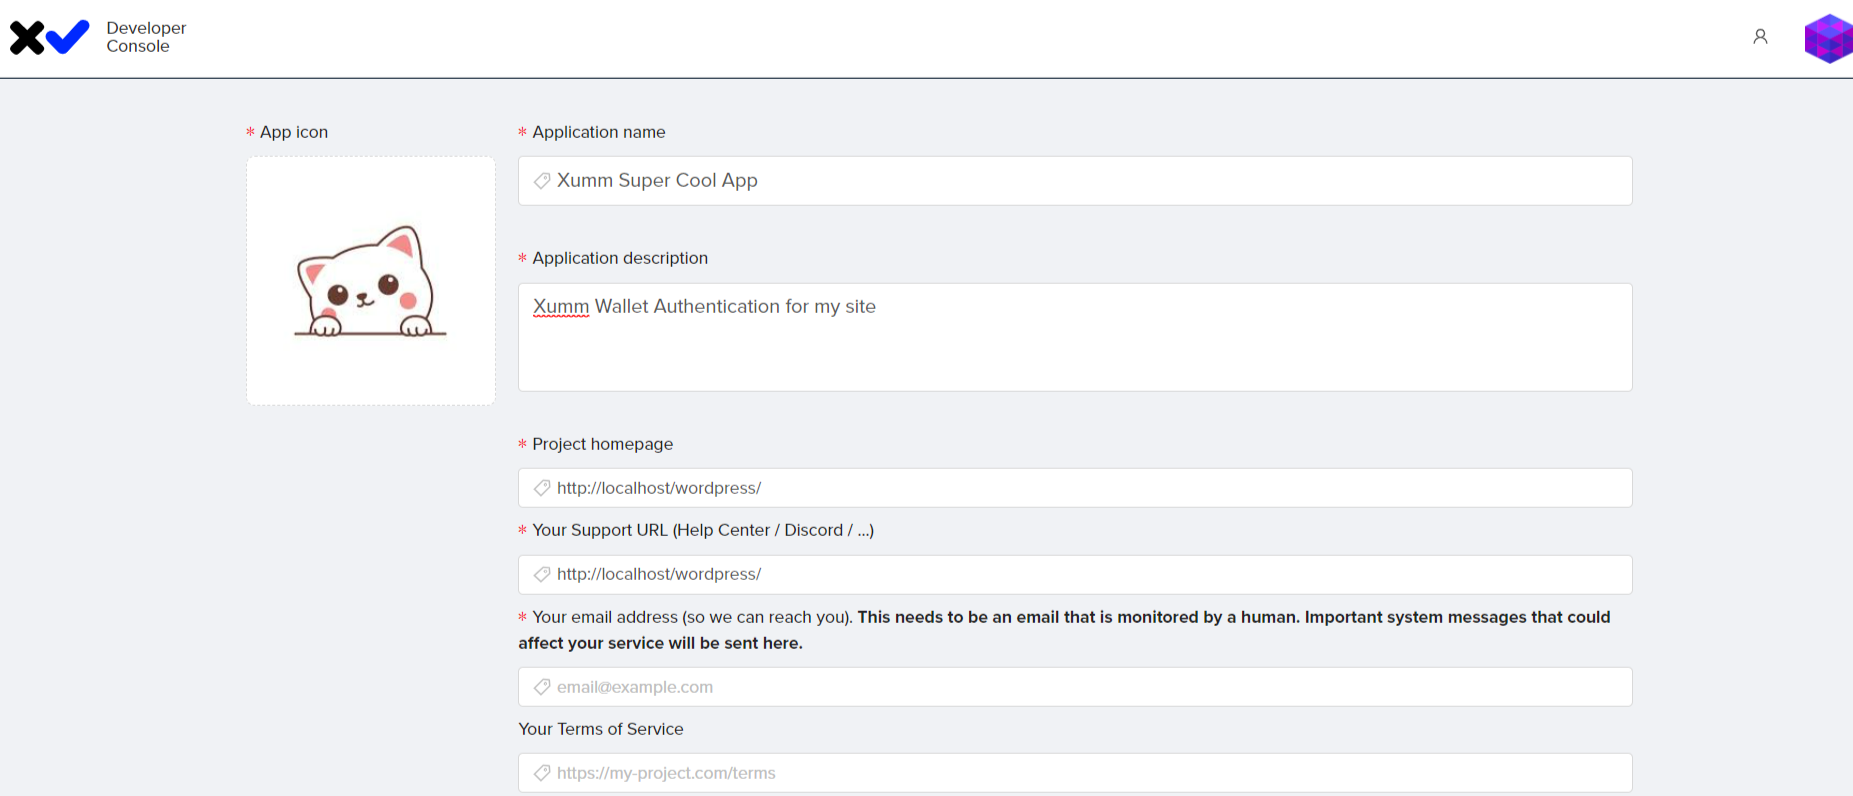Screen dimensions: 1853x796
Task: Change the cat app icon image
Action: point(371,281)
